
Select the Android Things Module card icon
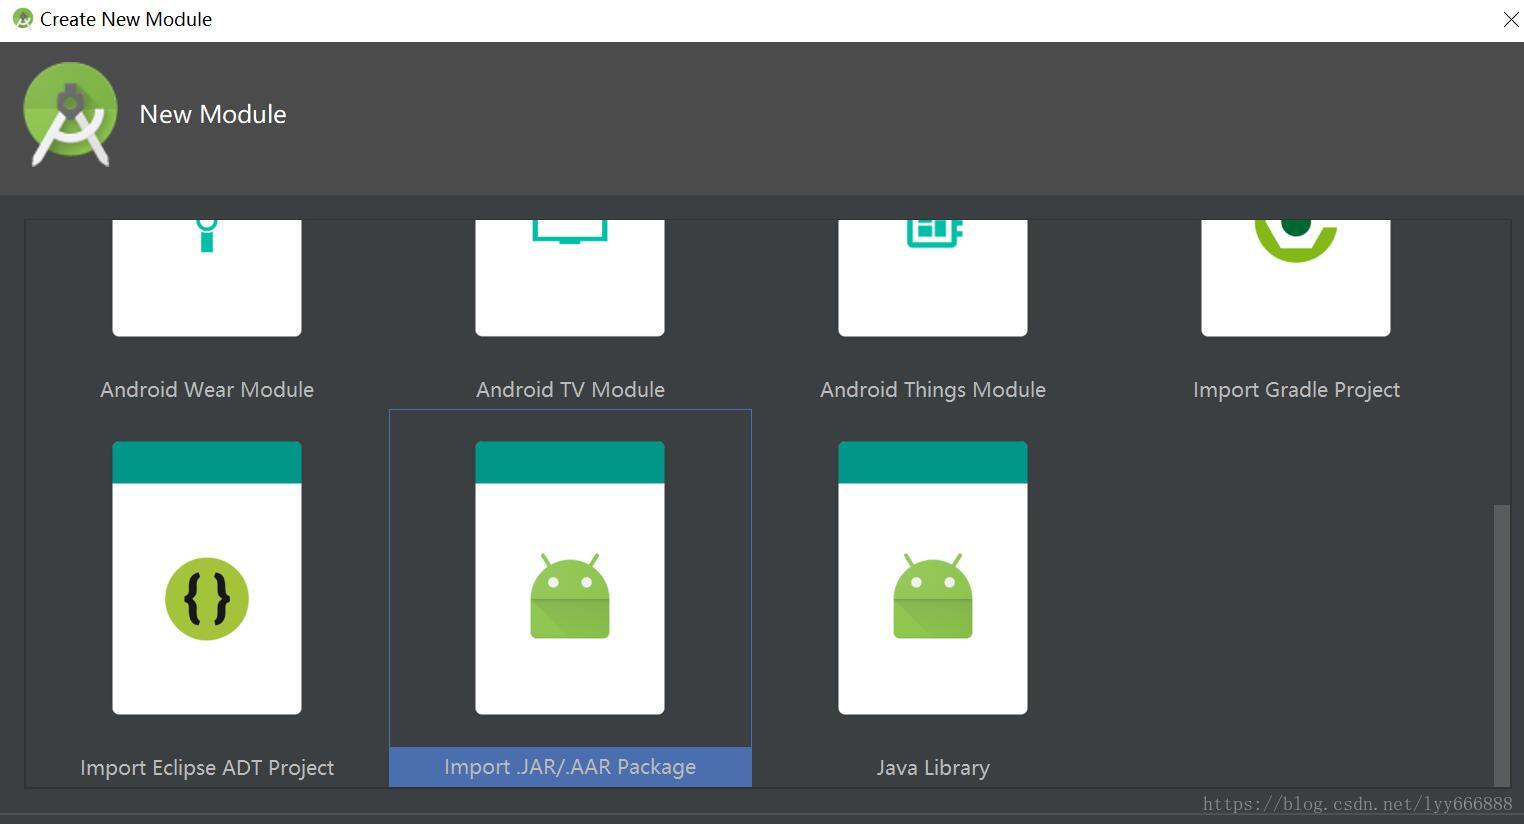point(933,278)
